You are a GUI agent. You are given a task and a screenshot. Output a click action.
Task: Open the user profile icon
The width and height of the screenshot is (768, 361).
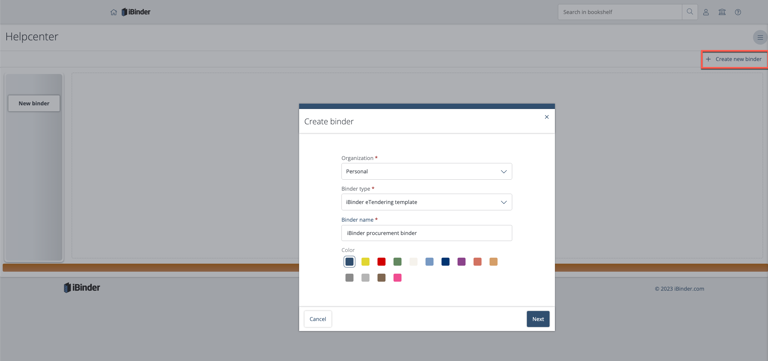[706, 12]
